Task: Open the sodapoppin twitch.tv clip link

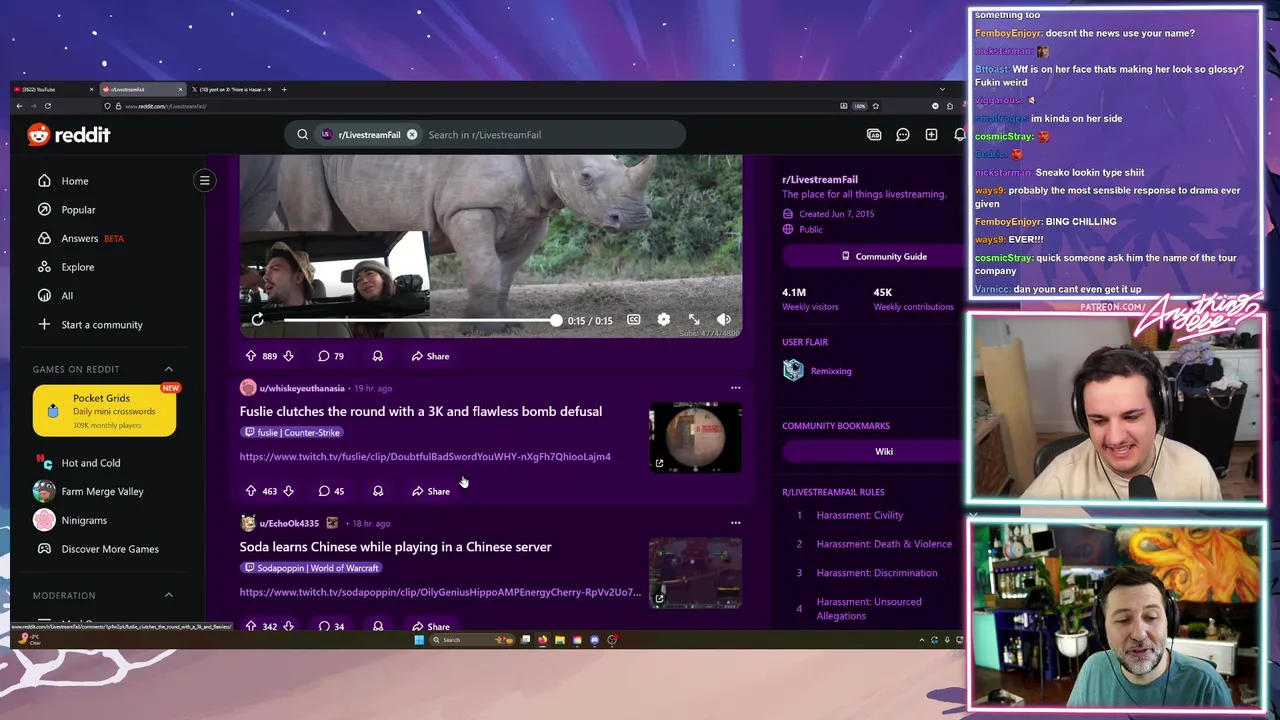Action: pos(440,592)
